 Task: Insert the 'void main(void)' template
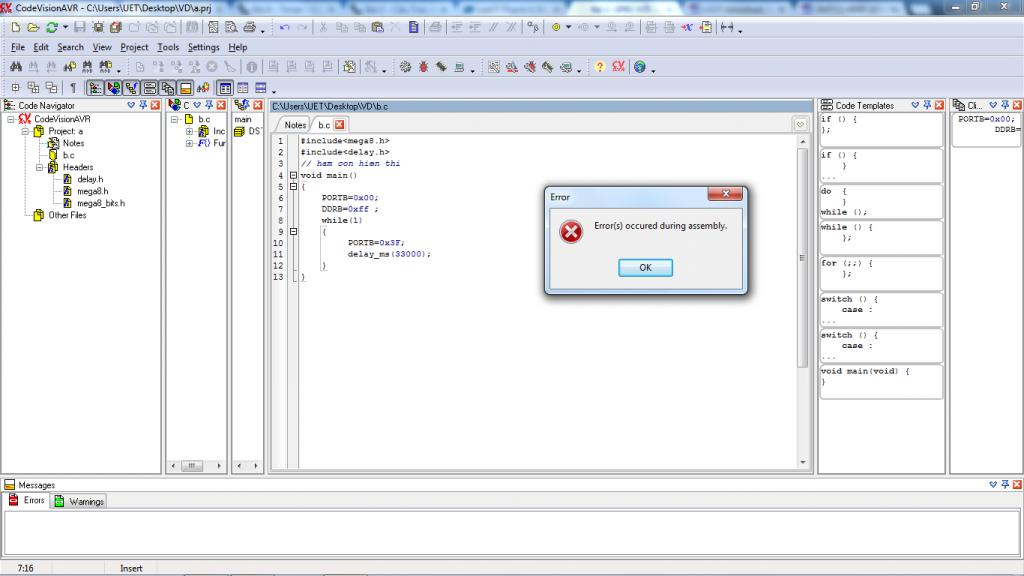point(880,380)
